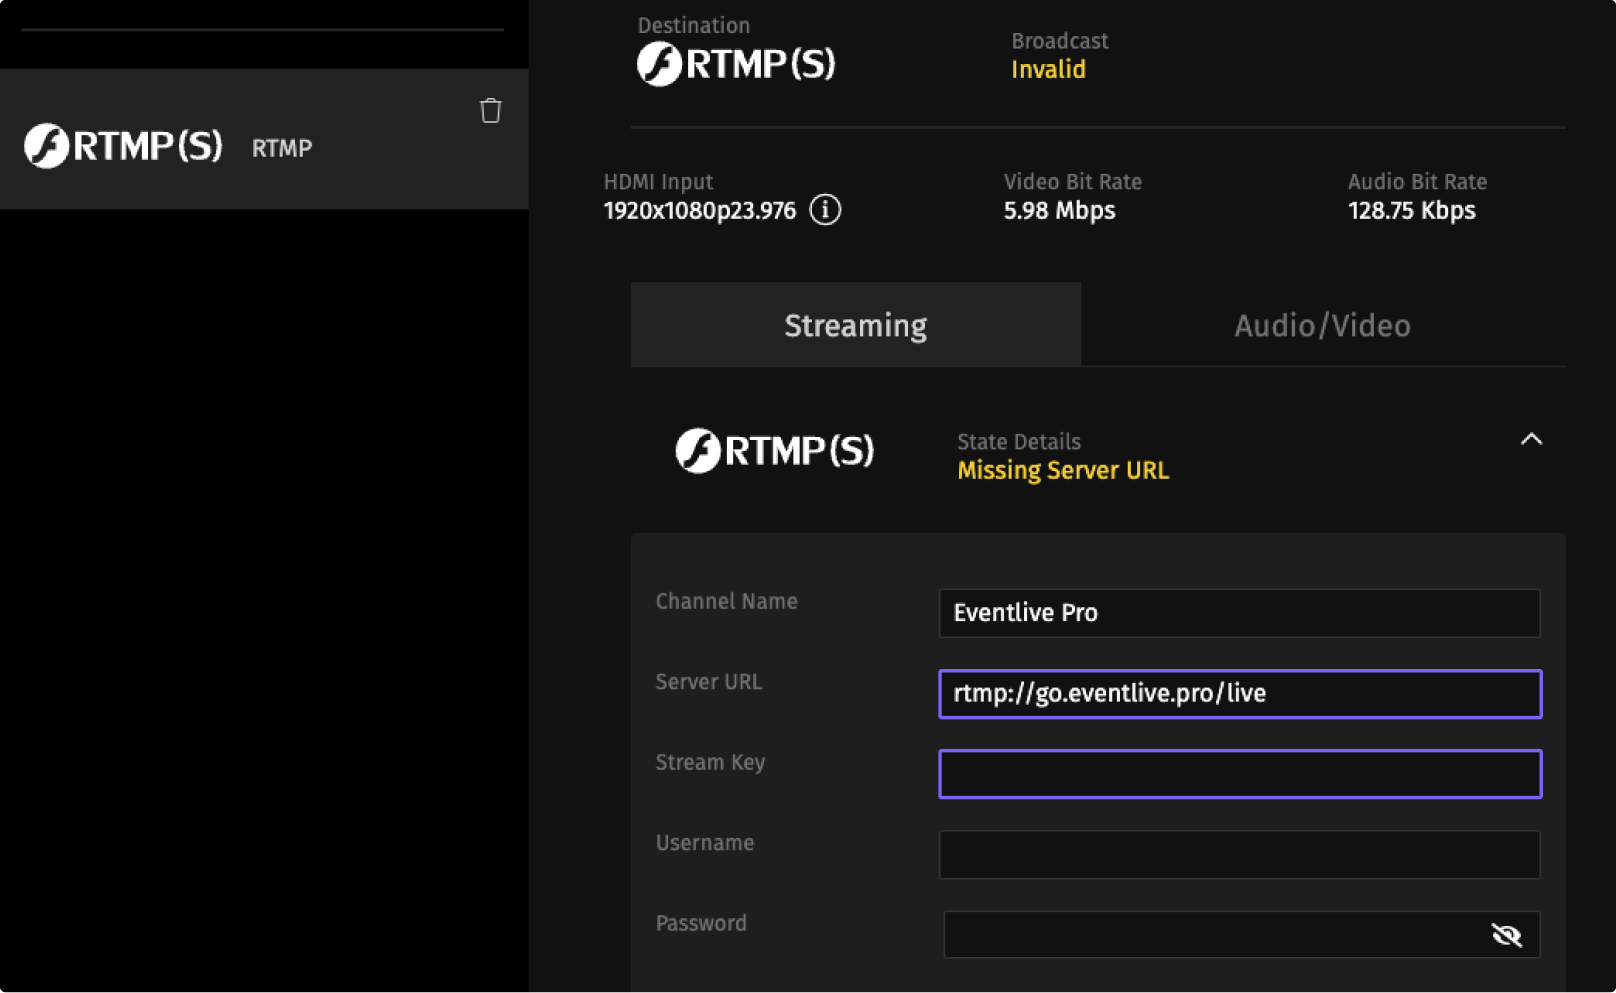Click the RTMP(S) logo beside State Details
The width and height of the screenshot is (1616, 993).
click(x=774, y=451)
